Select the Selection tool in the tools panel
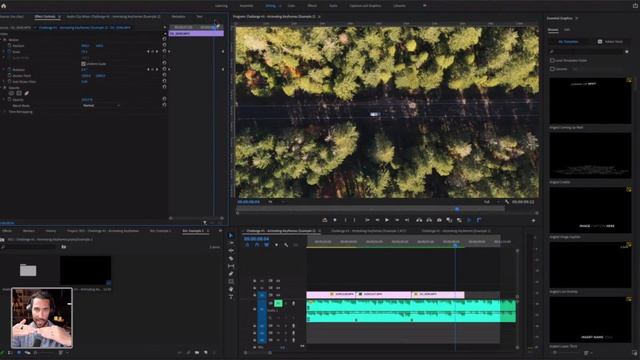 tap(231, 236)
